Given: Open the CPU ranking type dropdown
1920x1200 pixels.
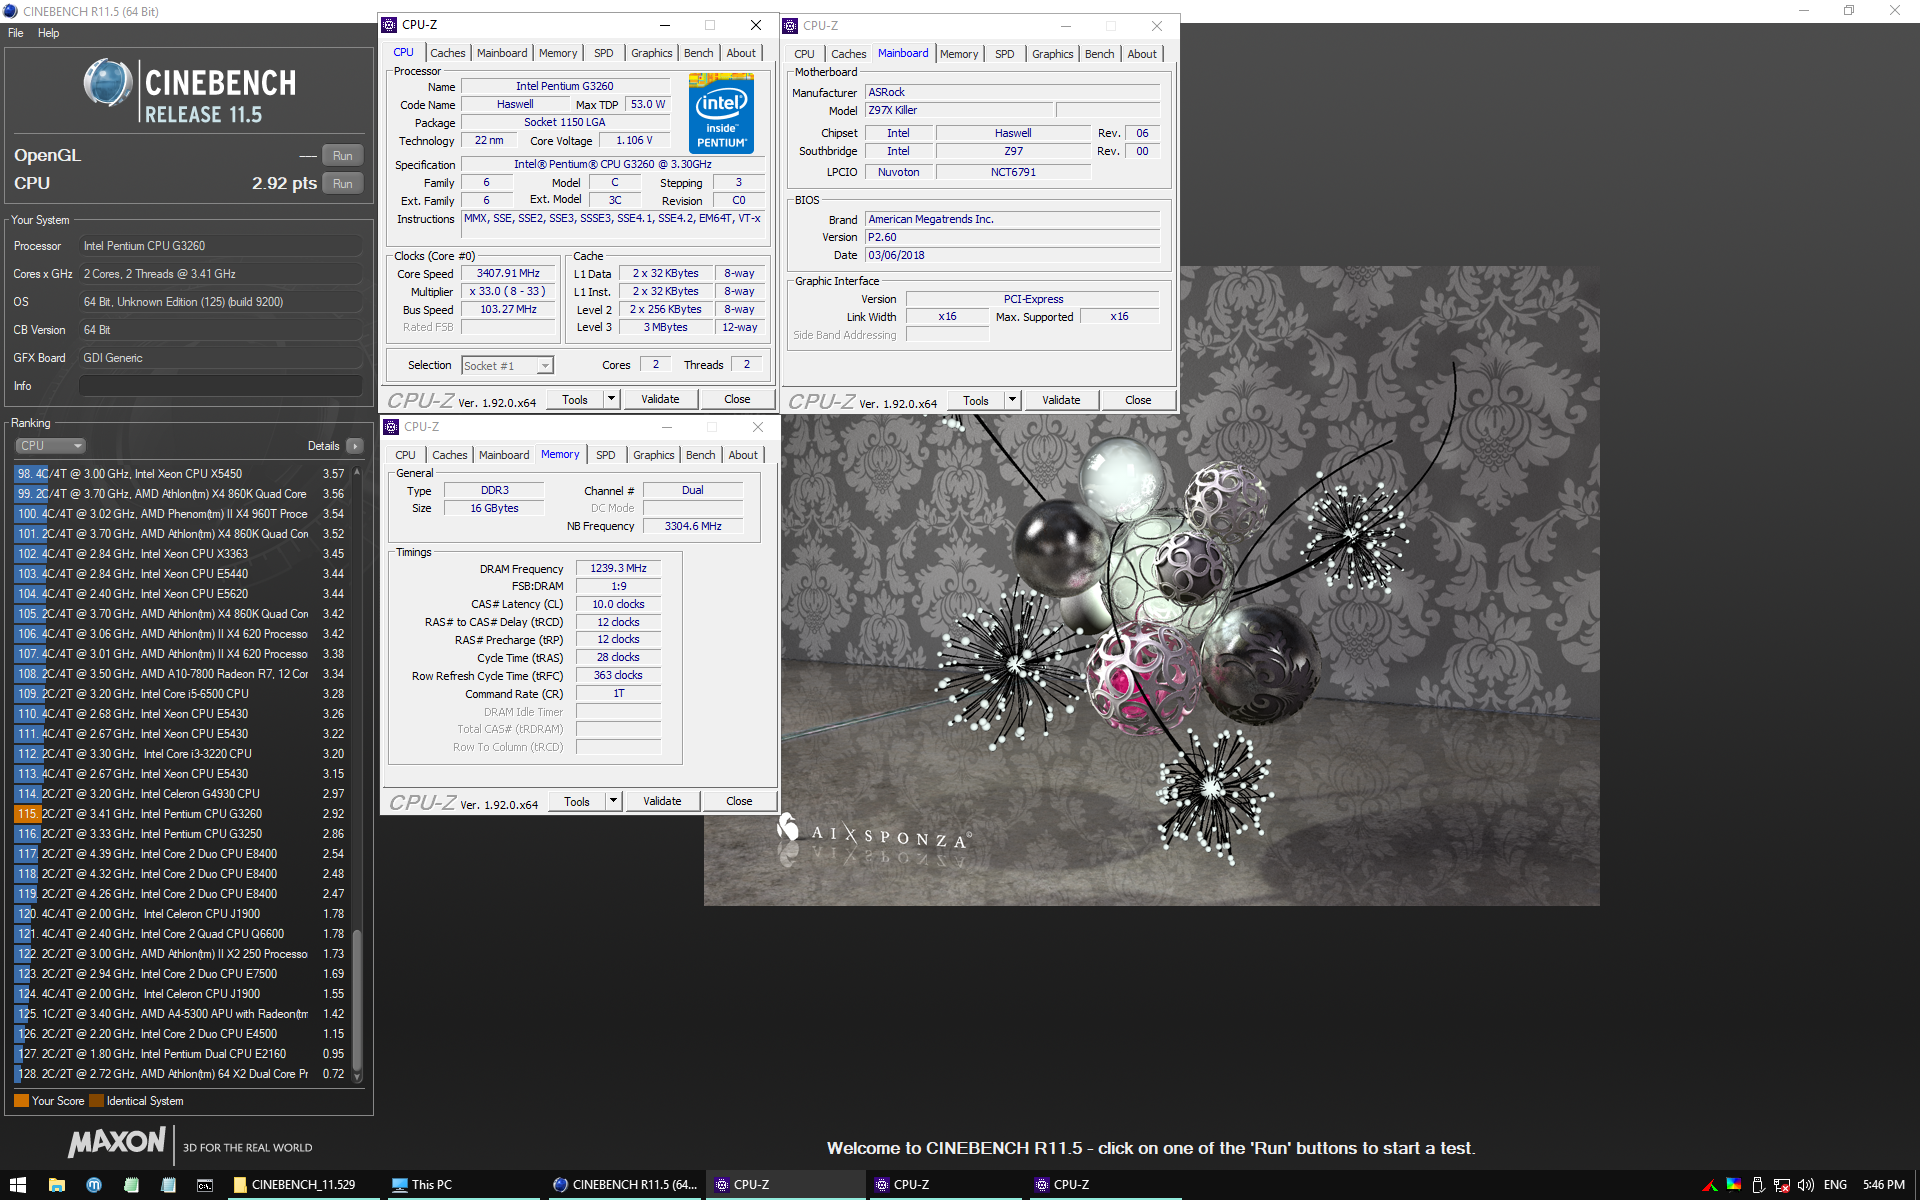Looking at the screenshot, I should click(x=50, y=446).
